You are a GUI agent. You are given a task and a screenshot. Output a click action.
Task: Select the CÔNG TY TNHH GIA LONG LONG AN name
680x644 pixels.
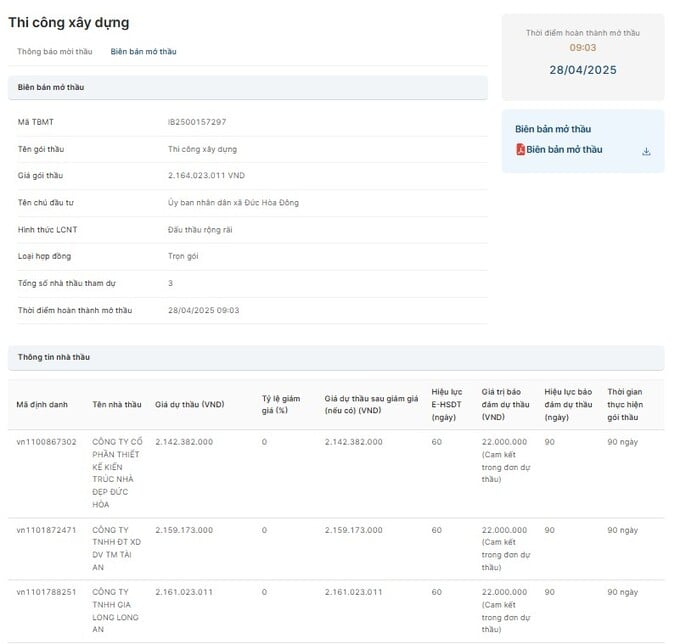point(115,611)
